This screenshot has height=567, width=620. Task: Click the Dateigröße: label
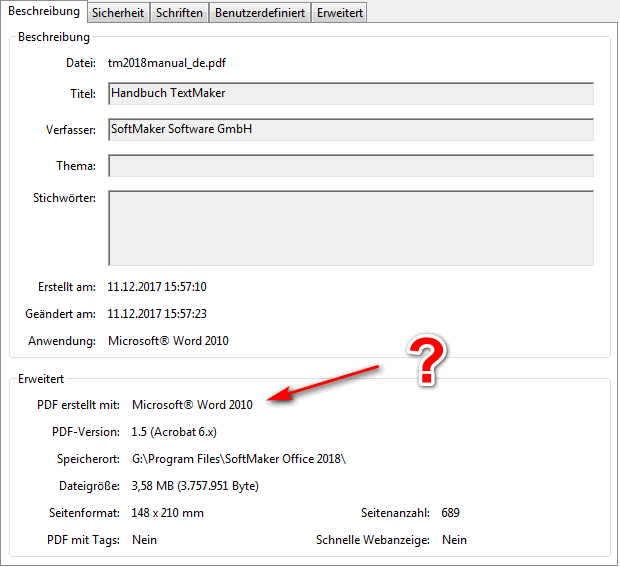[89, 486]
